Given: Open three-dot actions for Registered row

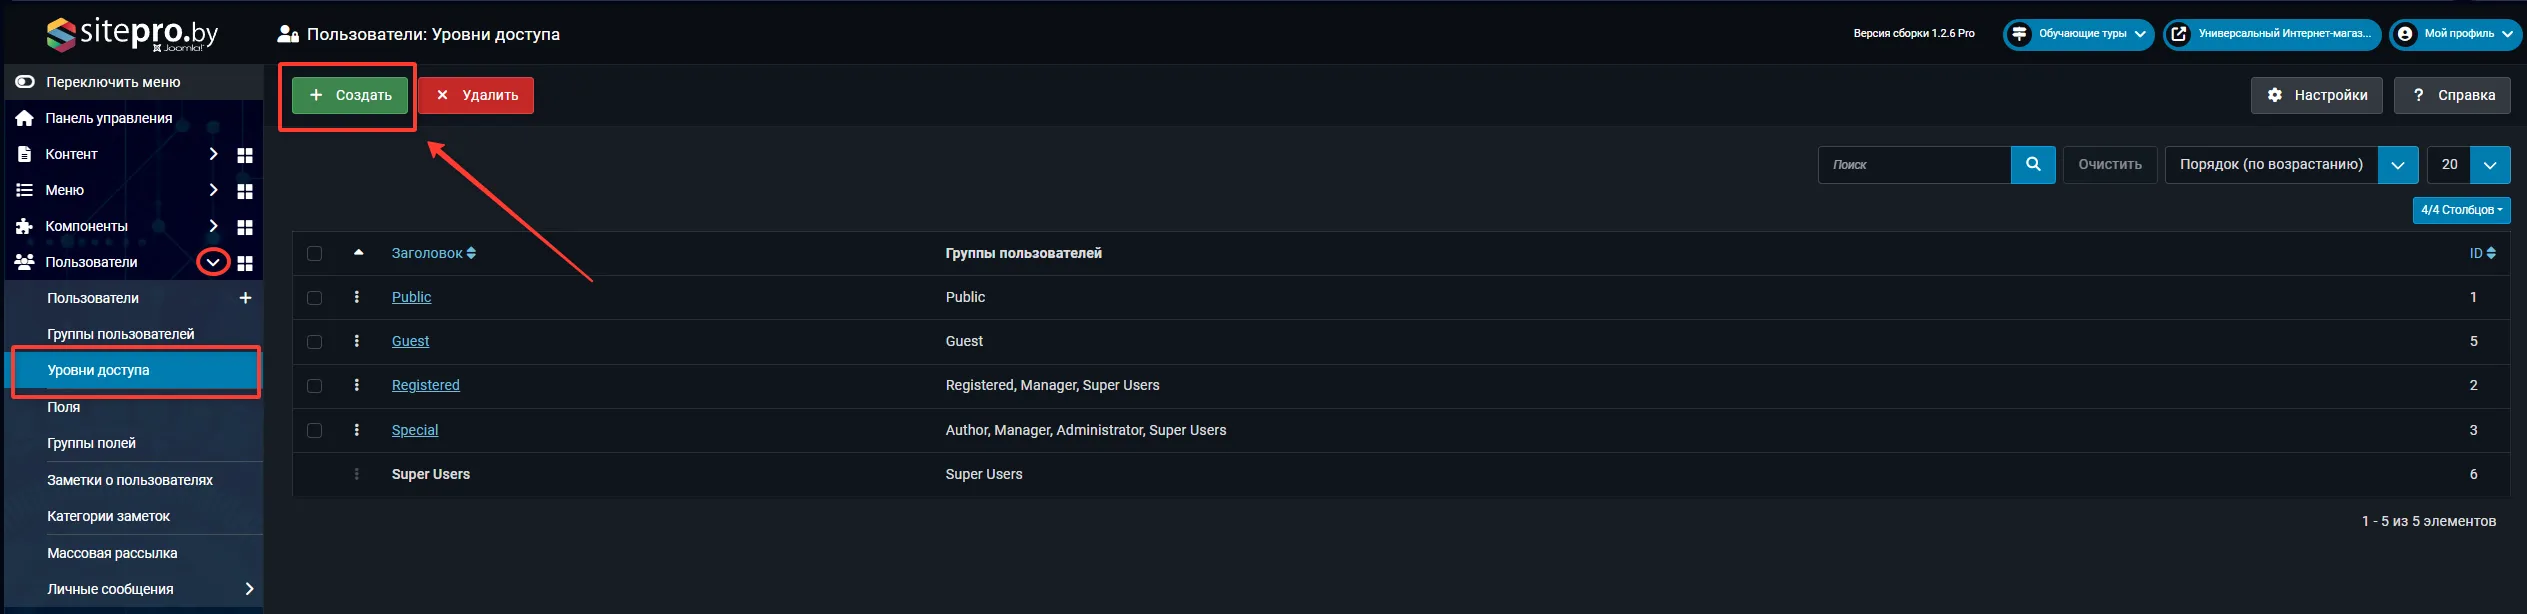Looking at the screenshot, I should (x=357, y=385).
